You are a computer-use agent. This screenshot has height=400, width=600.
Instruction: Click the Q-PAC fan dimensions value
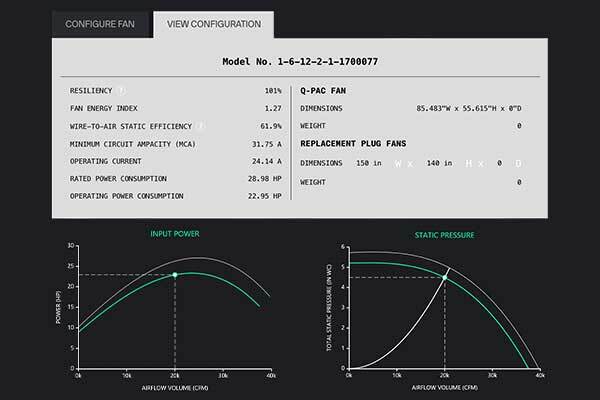tap(467, 108)
